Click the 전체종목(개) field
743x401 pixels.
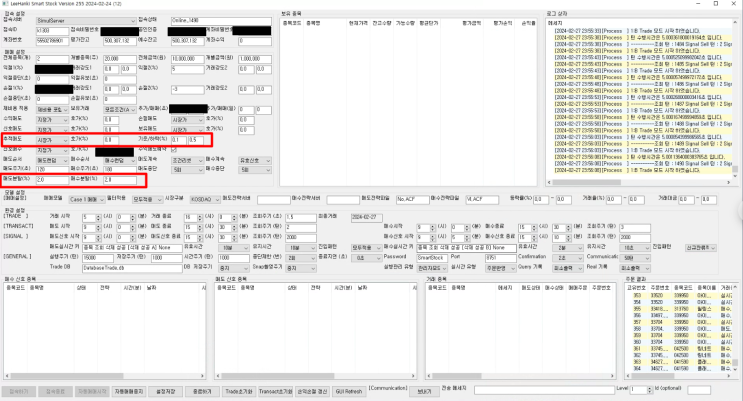tap(52, 59)
